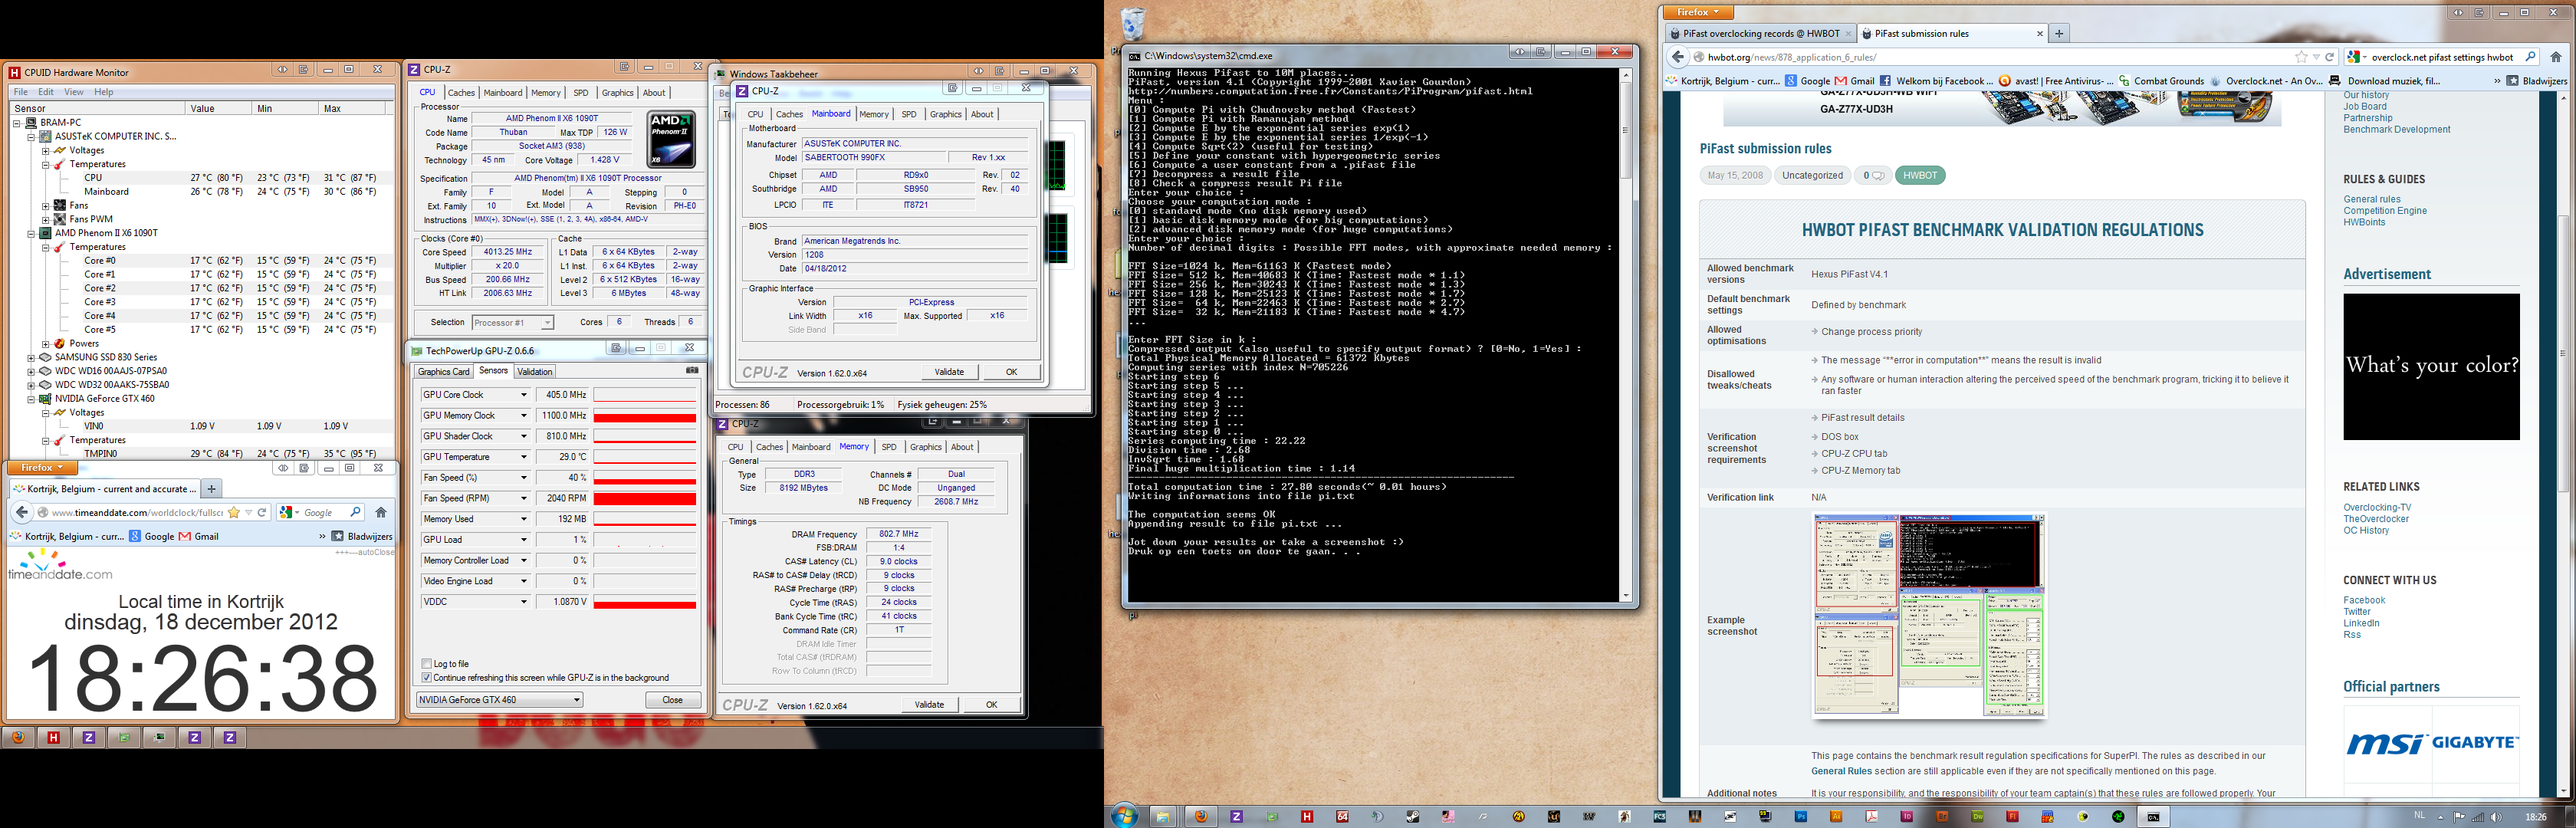This screenshot has height=828, width=2576.
Task: Close the PiFast submission rules tab
Action: pyautogui.click(x=2040, y=33)
